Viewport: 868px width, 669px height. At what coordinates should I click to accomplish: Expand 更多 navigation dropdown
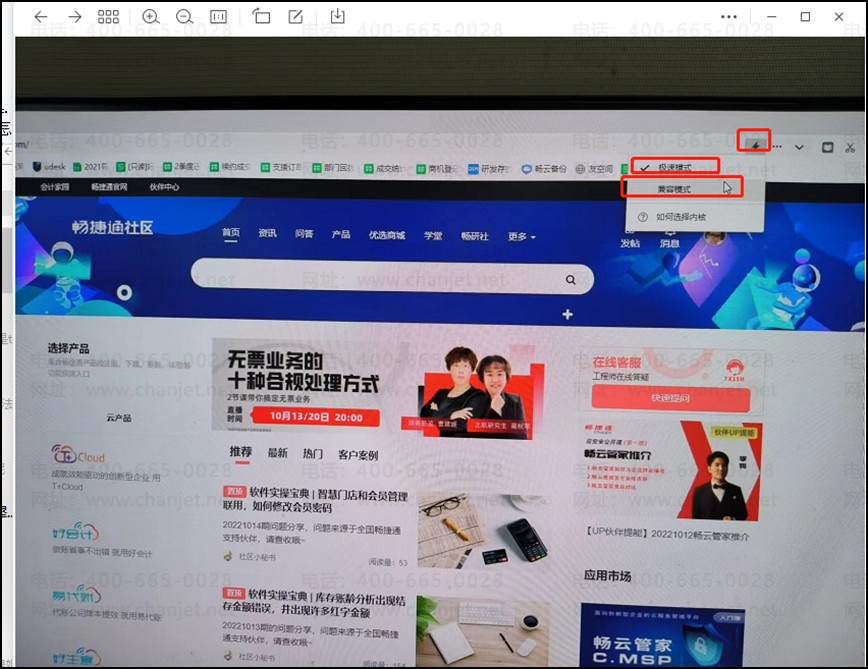(x=521, y=237)
